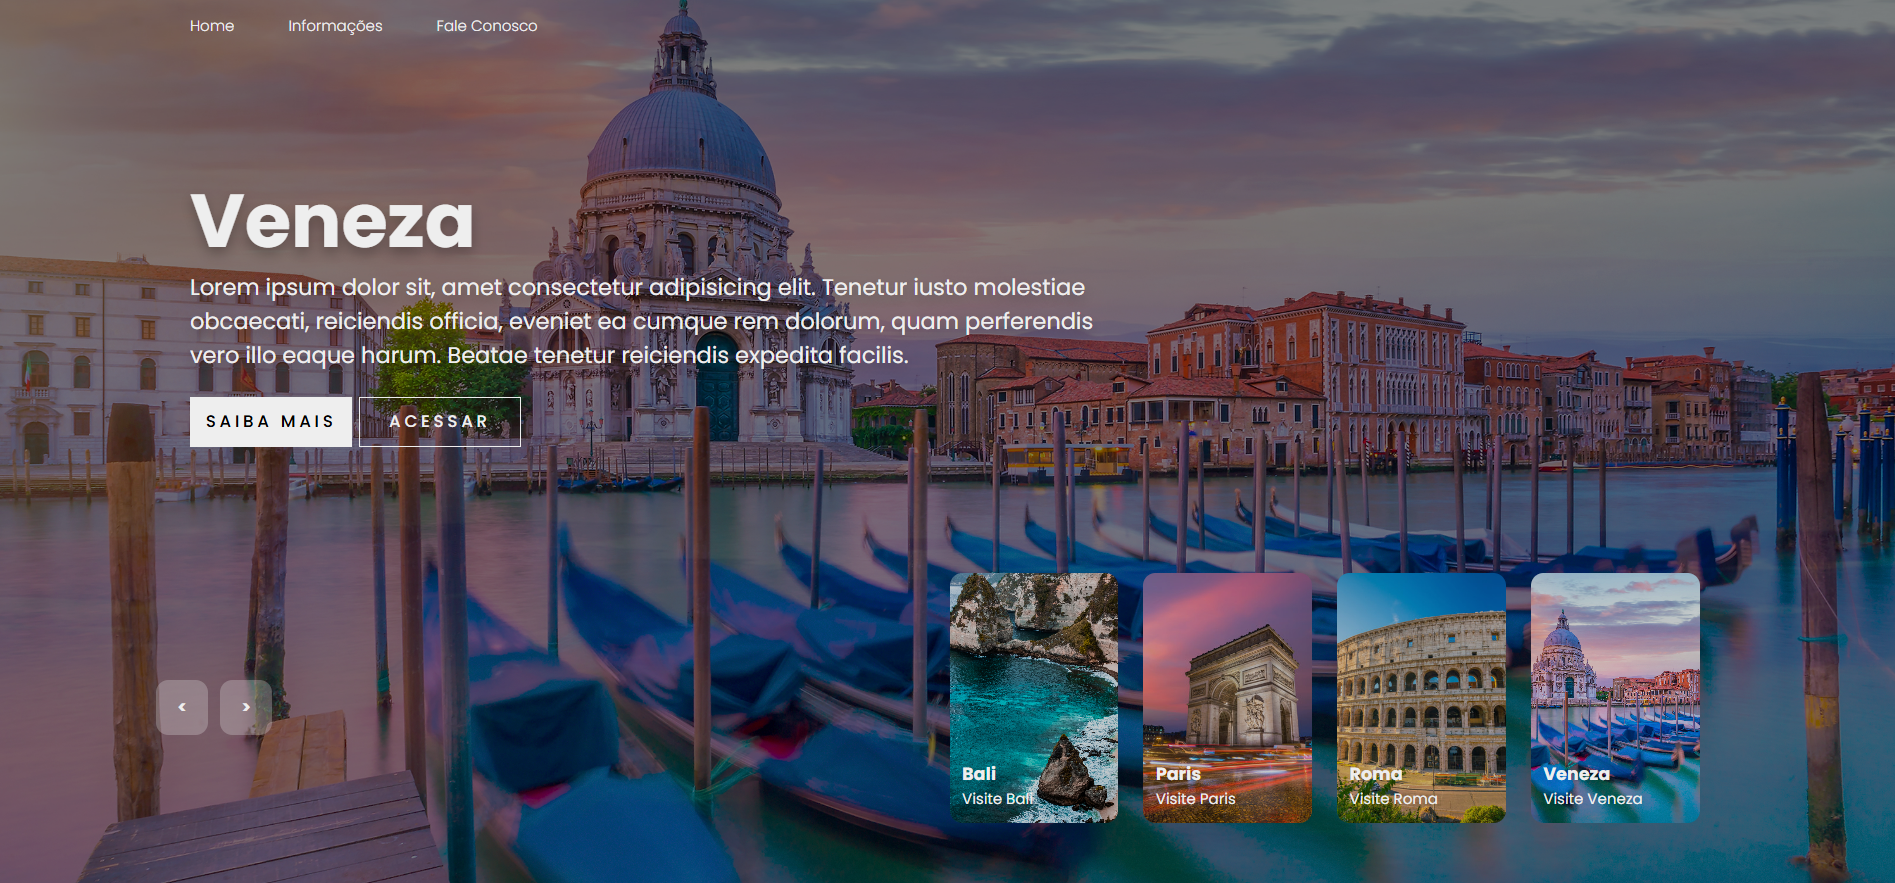Click the SAIBA MAIS button
Image resolution: width=1895 pixels, height=883 pixels.
tap(270, 422)
